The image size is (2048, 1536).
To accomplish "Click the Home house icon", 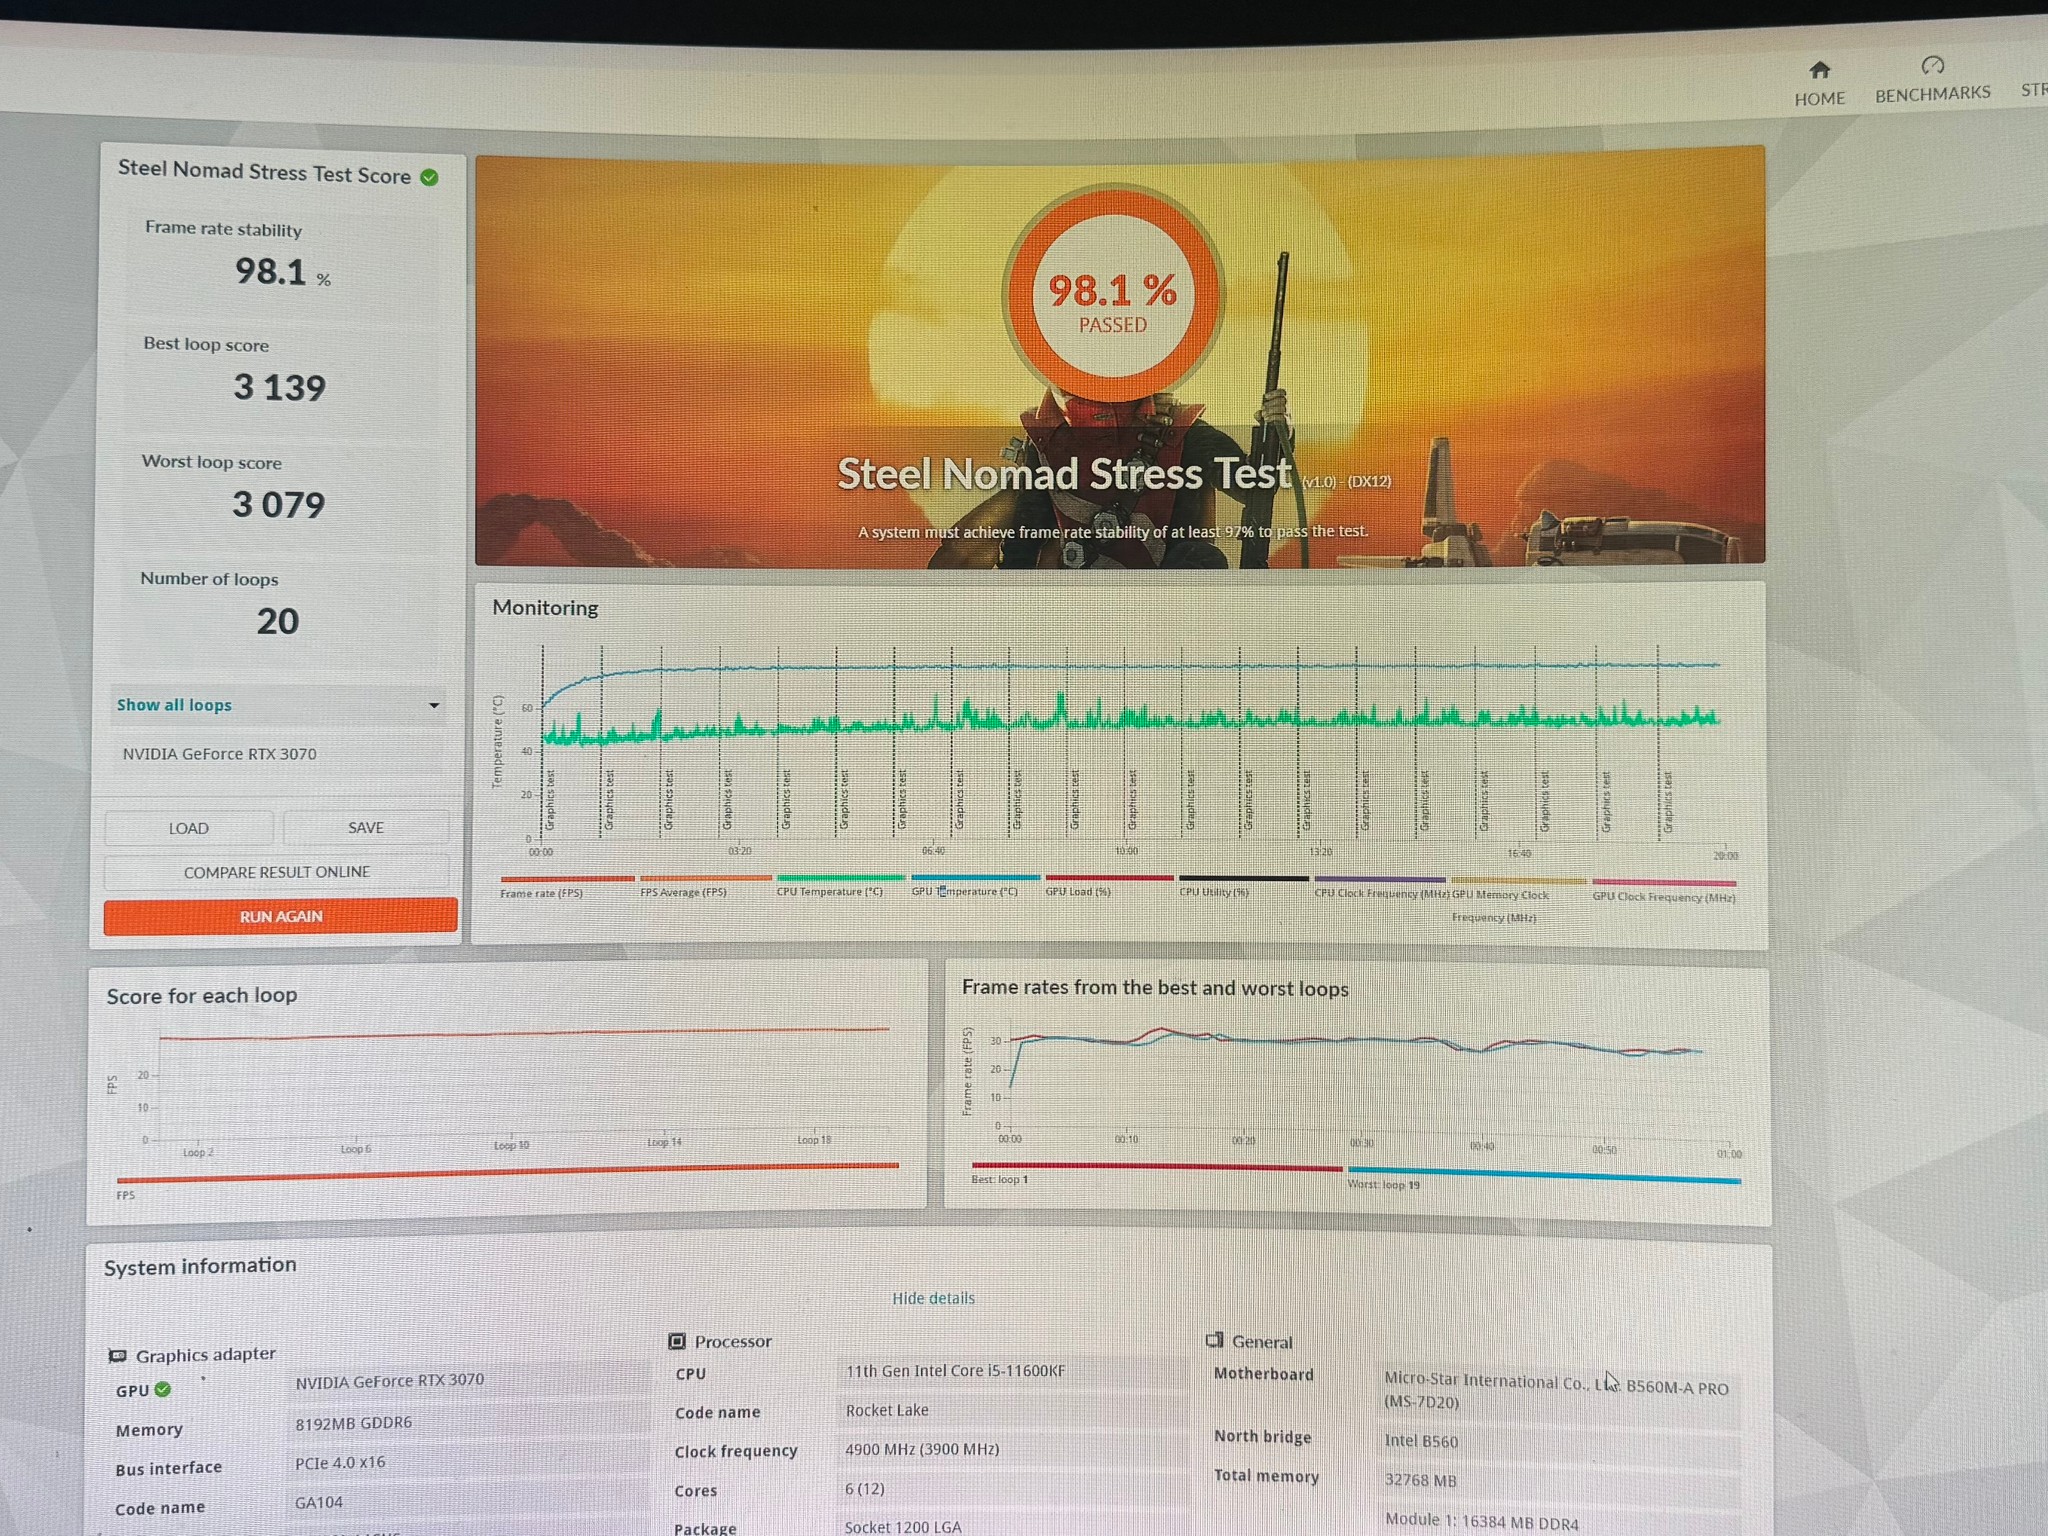I will pyautogui.click(x=1819, y=70).
